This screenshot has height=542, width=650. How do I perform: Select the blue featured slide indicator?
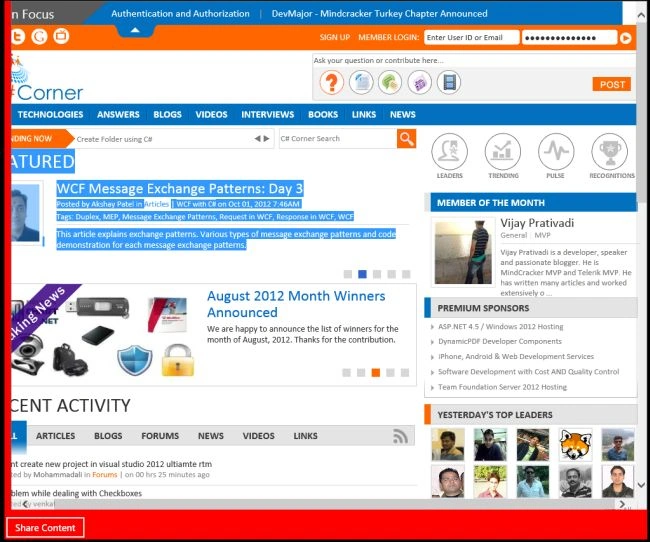pos(362,274)
